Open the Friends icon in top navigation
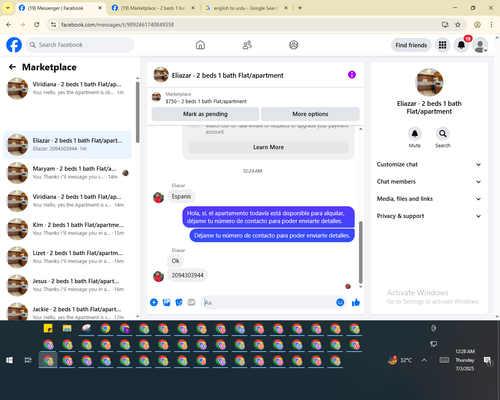 click(x=247, y=45)
